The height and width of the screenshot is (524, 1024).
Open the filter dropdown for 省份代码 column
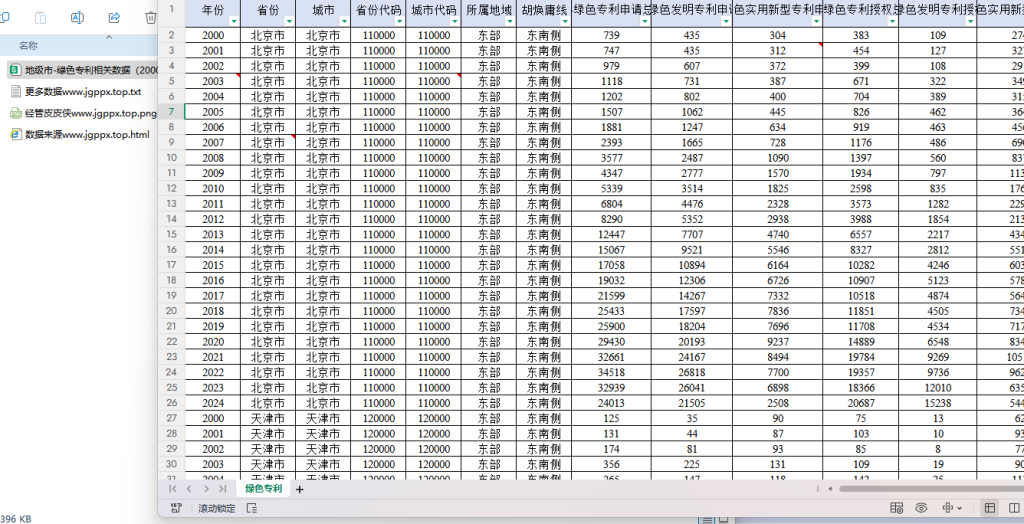[x=398, y=22]
